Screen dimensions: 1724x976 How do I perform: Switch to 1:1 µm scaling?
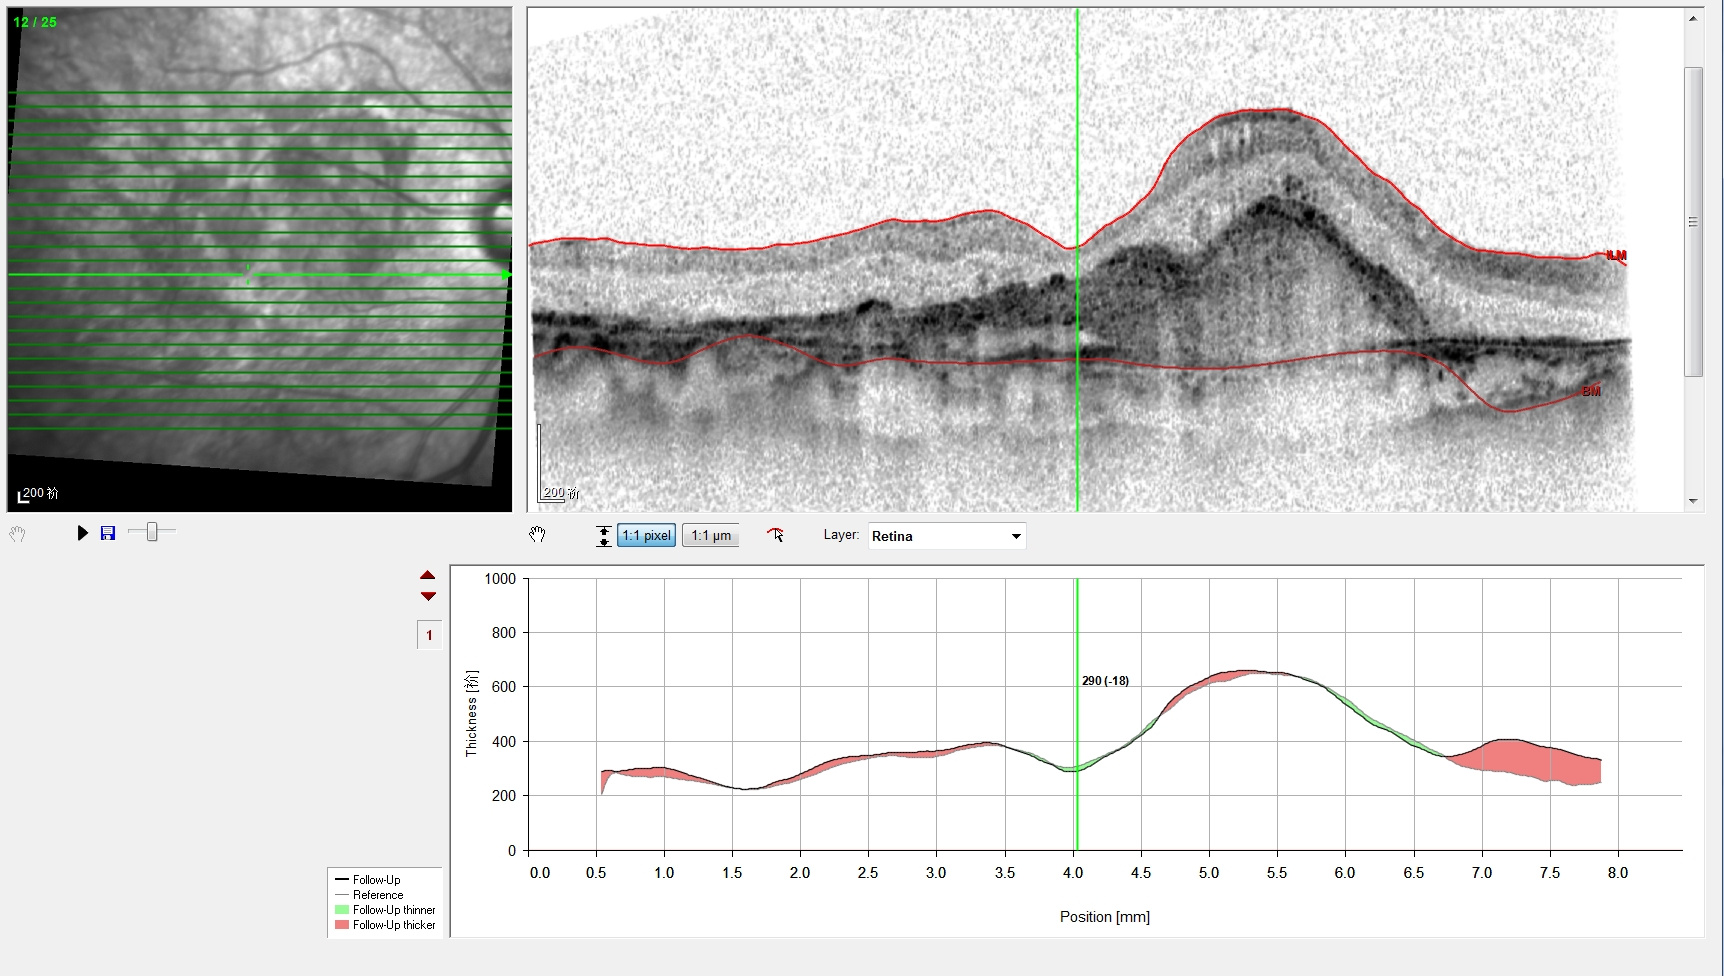[x=711, y=535]
